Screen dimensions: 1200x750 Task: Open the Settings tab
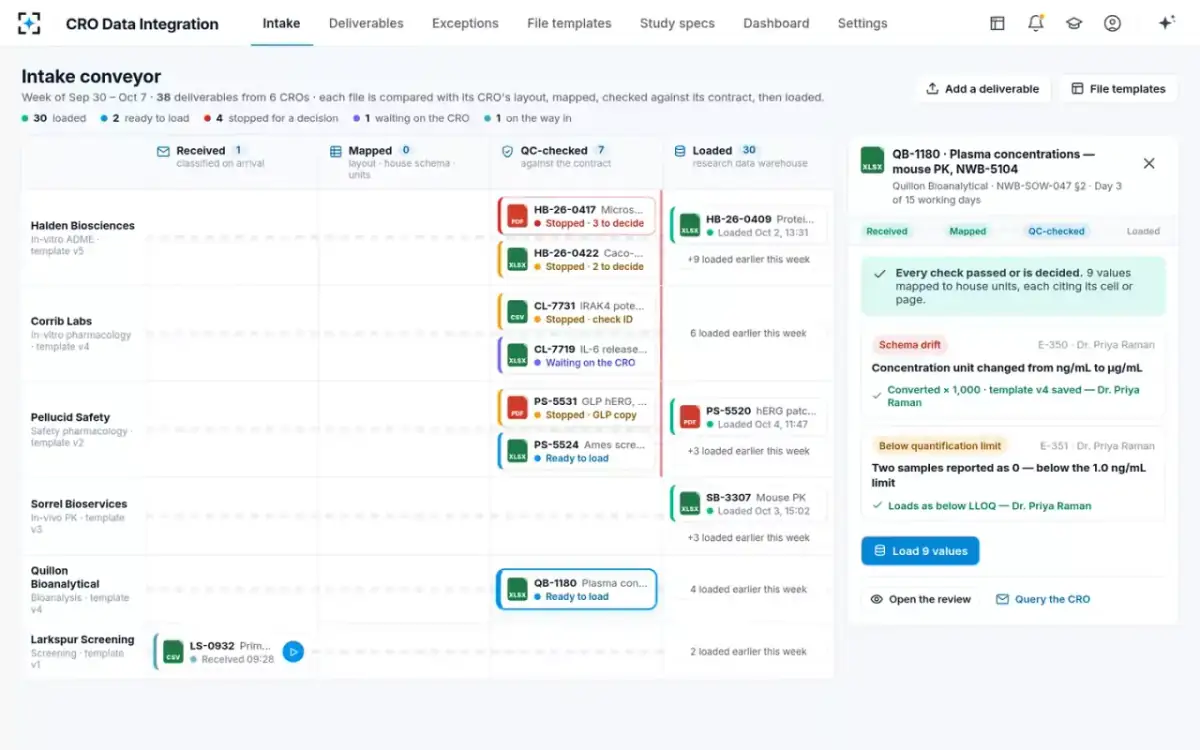[862, 23]
